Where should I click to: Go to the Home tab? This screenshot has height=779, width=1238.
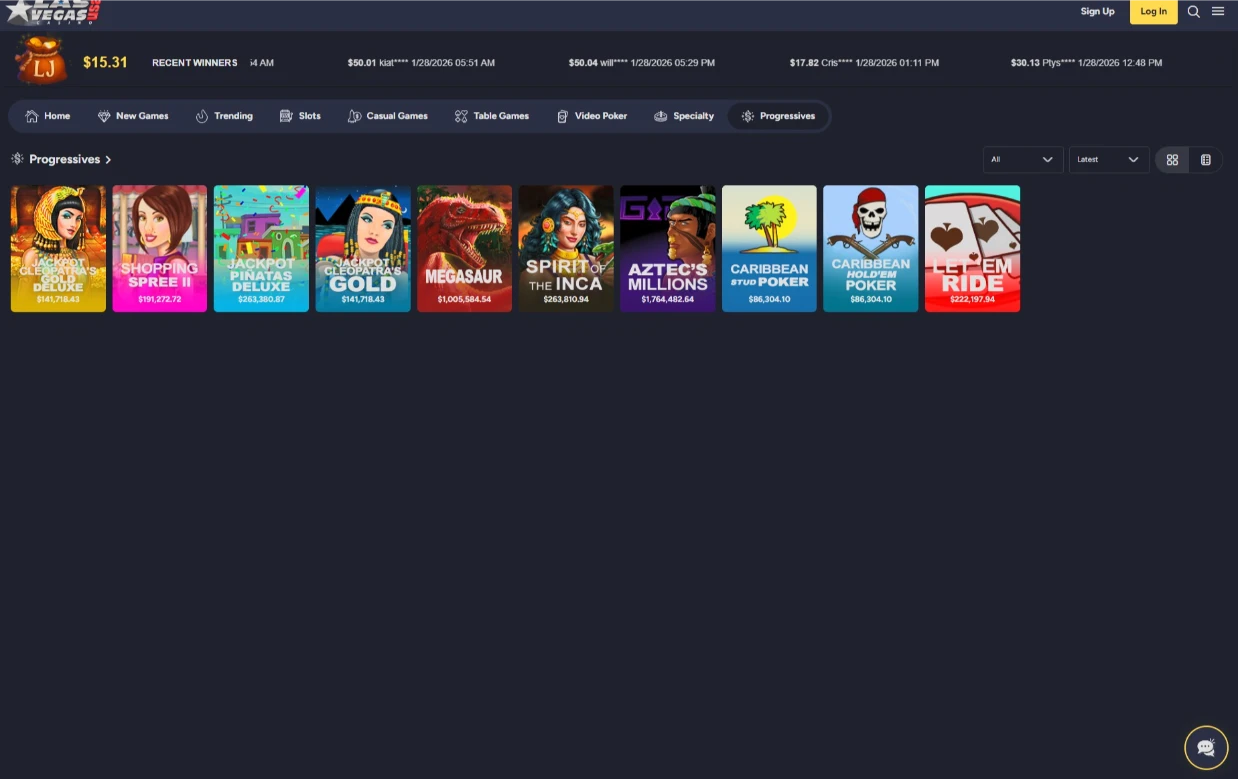pyautogui.click(x=47, y=116)
